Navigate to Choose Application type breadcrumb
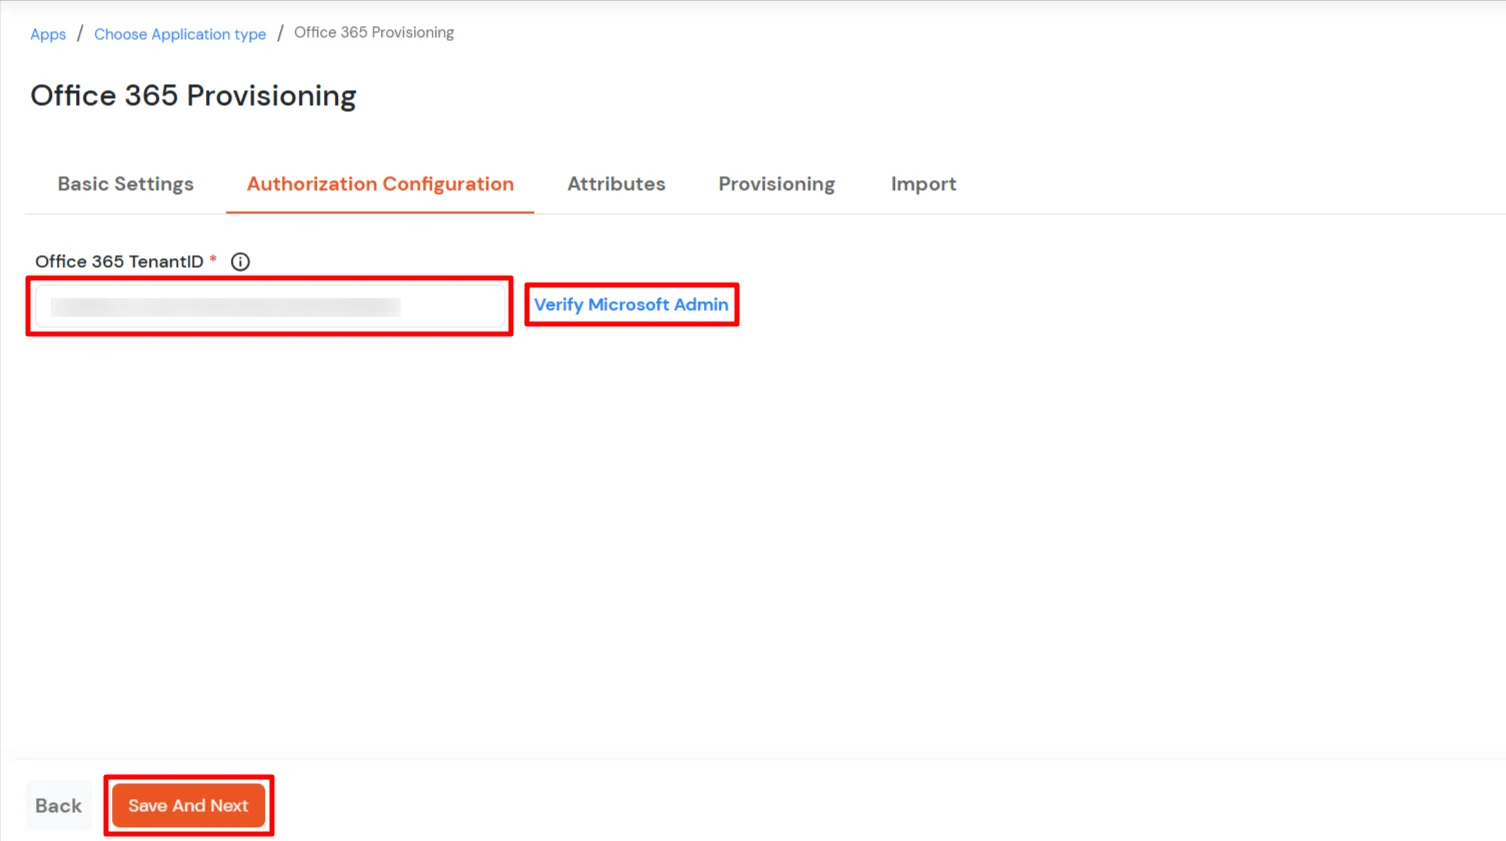Screen dimensions: 1506x841 click(x=179, y=33)
